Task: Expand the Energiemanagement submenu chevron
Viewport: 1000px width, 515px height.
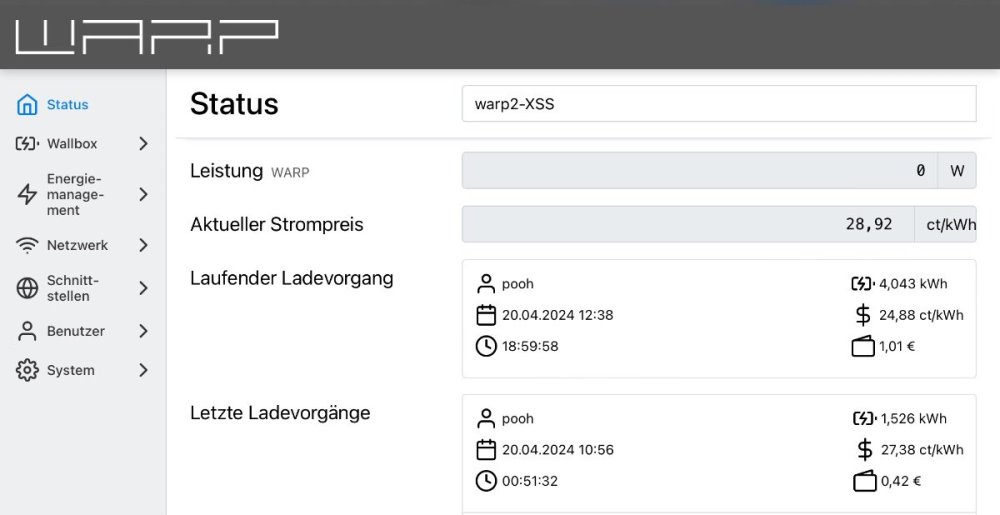Action: tap(143, 195)
